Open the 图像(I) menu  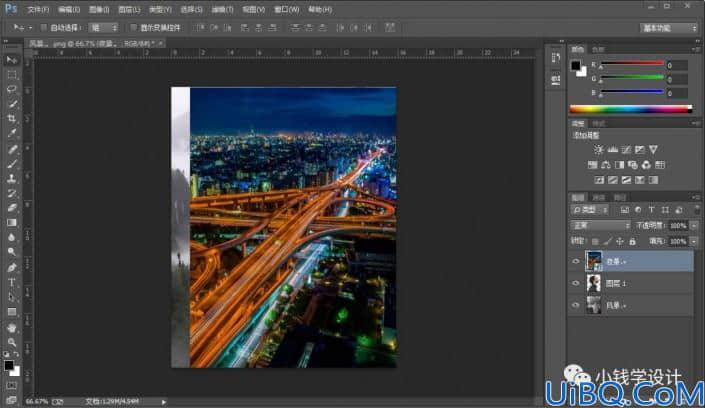coord(99,9)
